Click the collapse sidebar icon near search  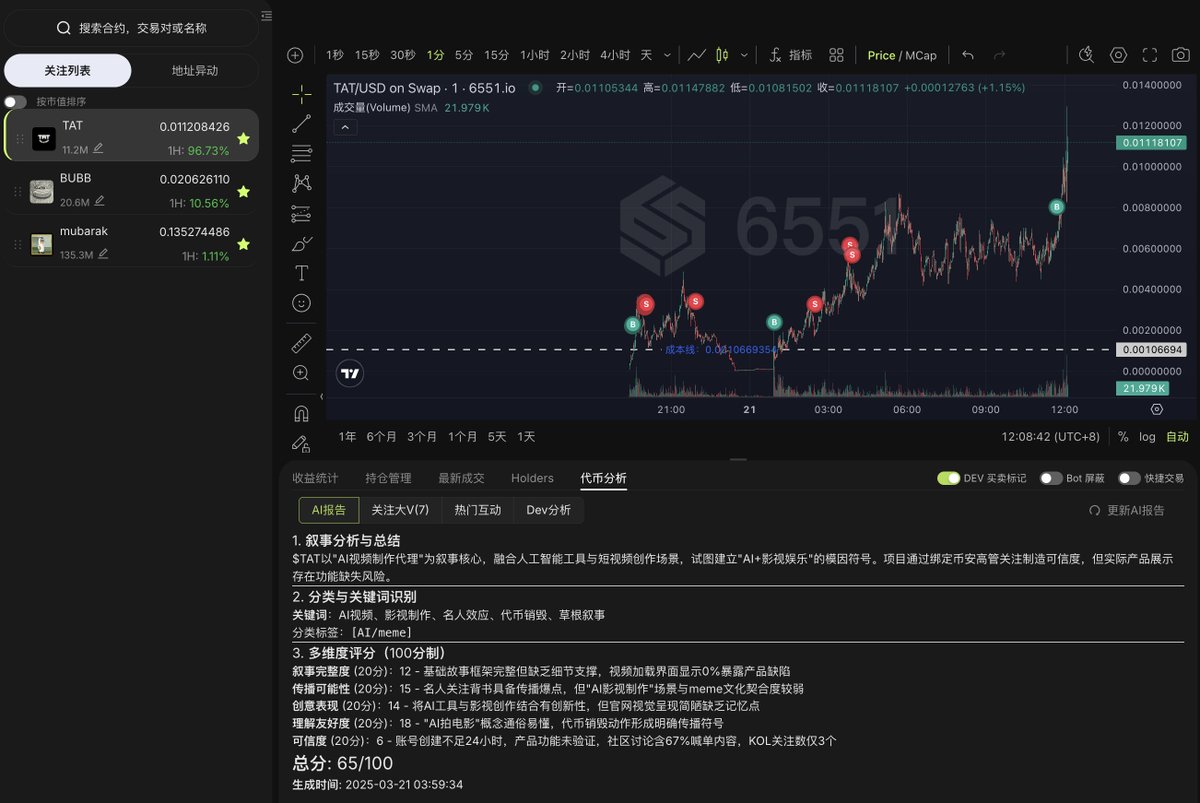pyautogui.click(x=266, y=16)
